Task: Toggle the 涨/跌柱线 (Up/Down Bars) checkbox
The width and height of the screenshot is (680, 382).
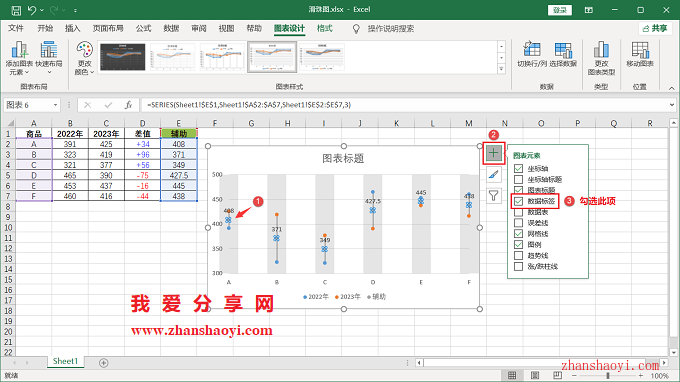Action: [518, 266]
